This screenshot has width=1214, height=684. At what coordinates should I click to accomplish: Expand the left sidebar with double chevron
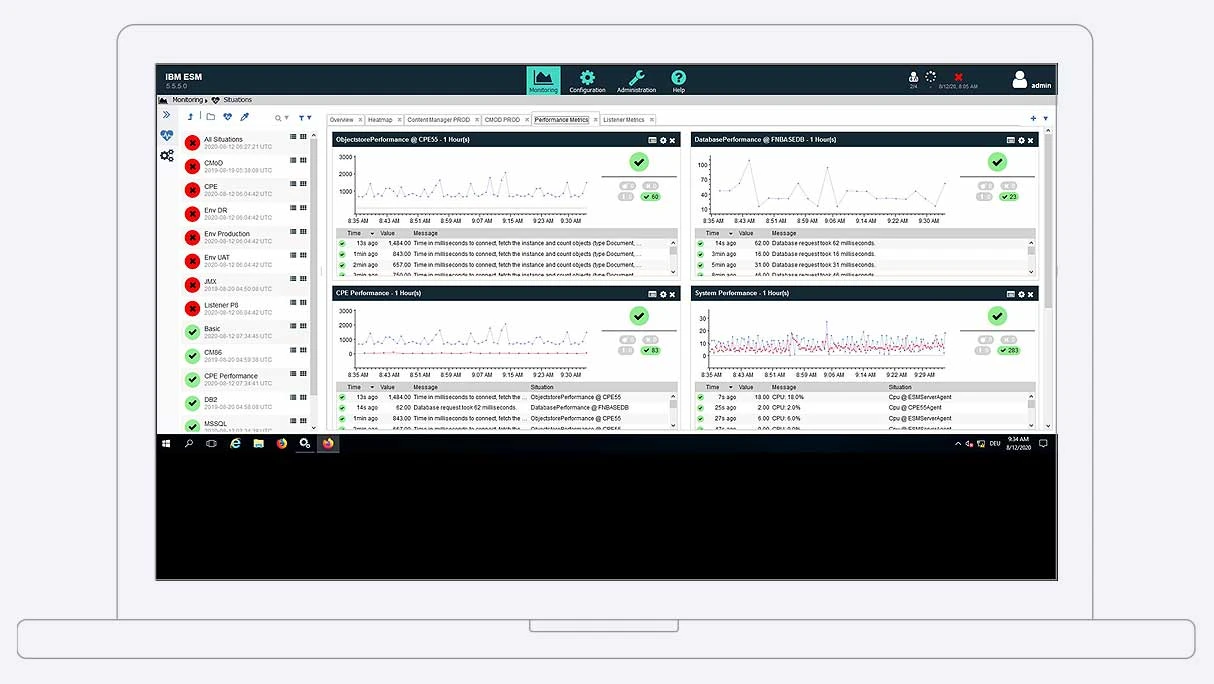click(x=166, y=115)
